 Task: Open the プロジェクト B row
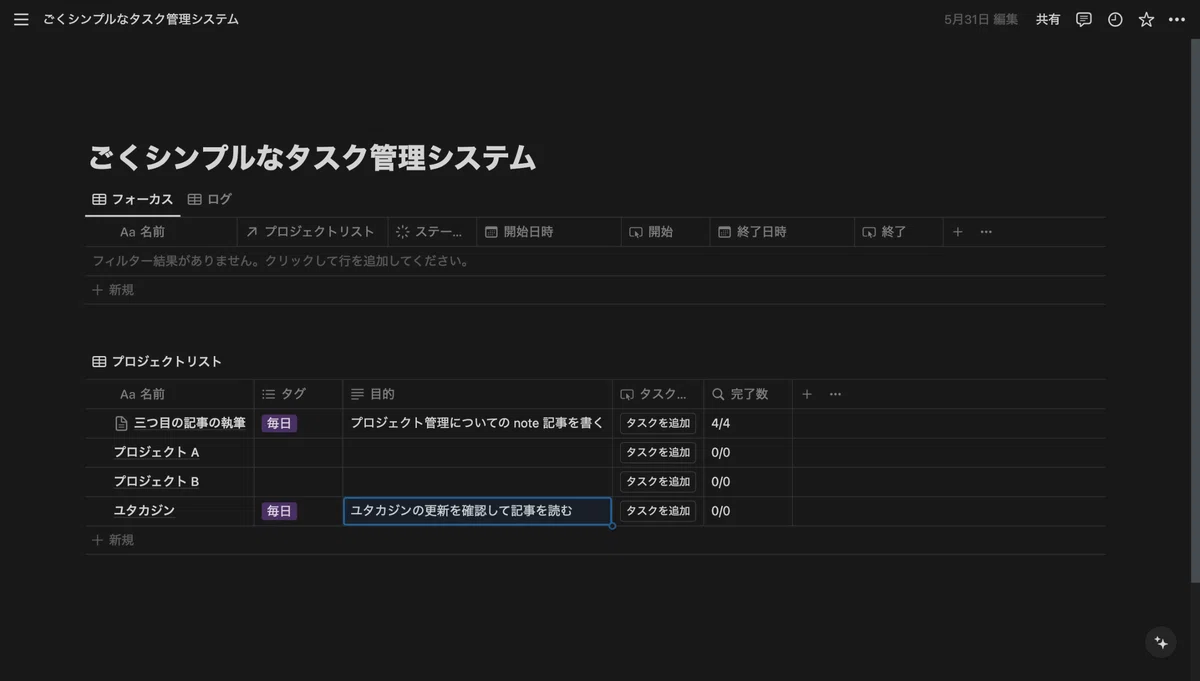pos(156,481)
